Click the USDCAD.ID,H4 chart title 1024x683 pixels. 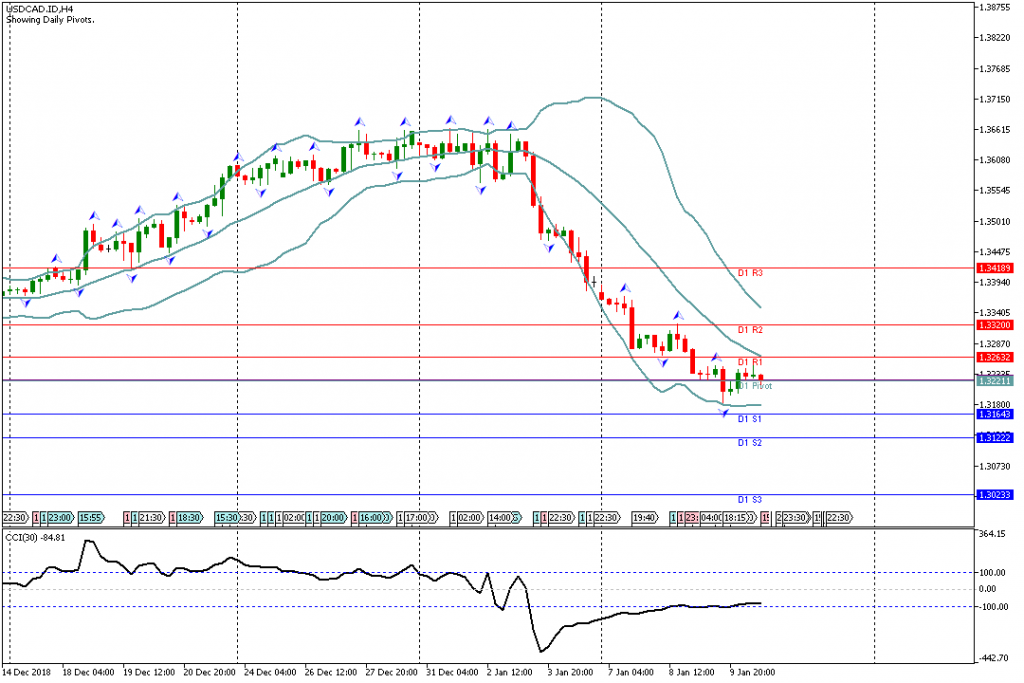[x=35, y=9]
